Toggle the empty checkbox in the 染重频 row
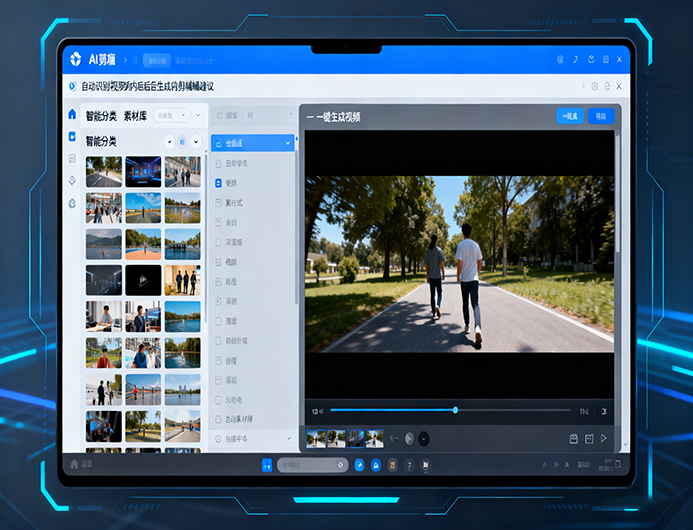The height and width of the screenshot is (530, 693). 218,242
